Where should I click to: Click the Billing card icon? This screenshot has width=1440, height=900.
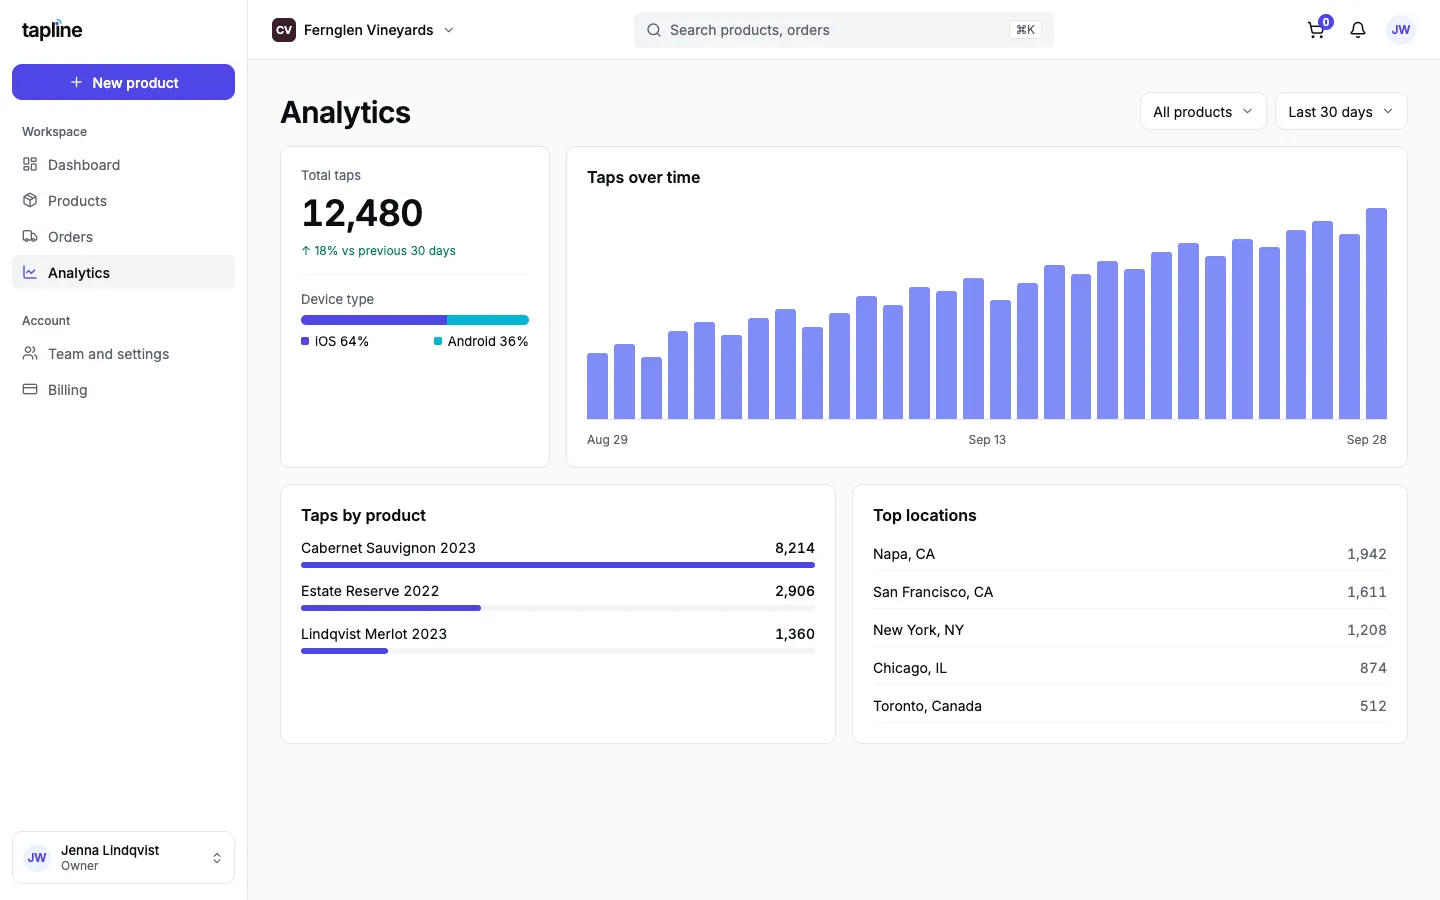[30, 390]
